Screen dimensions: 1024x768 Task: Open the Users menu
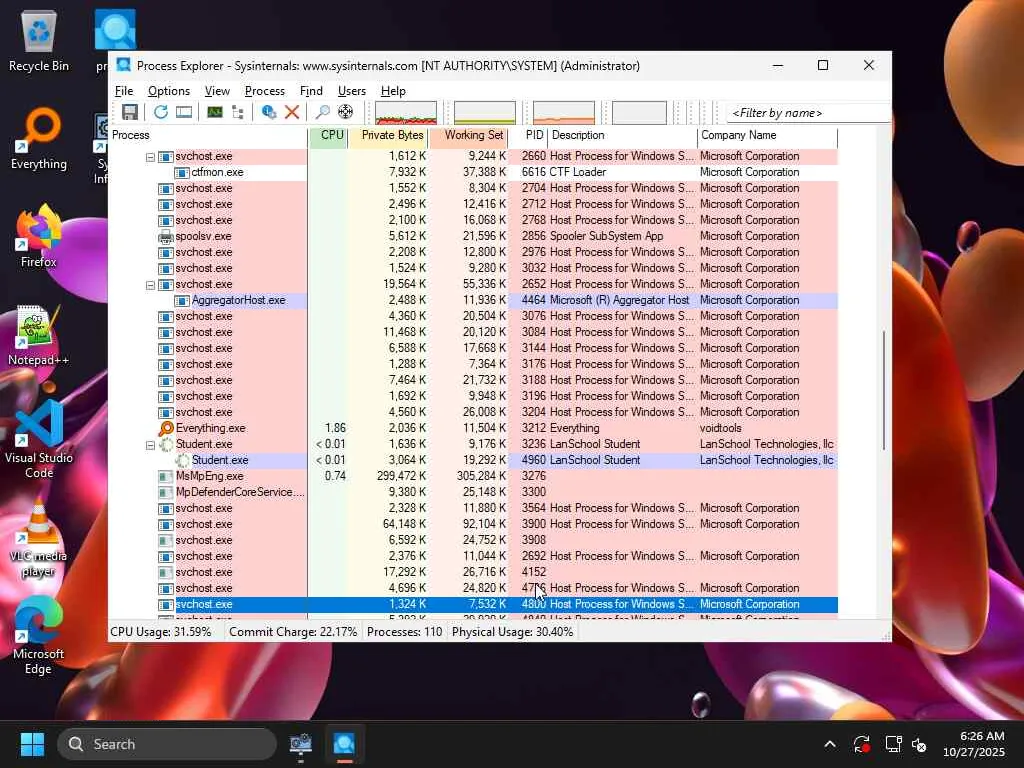coord(351,91)
